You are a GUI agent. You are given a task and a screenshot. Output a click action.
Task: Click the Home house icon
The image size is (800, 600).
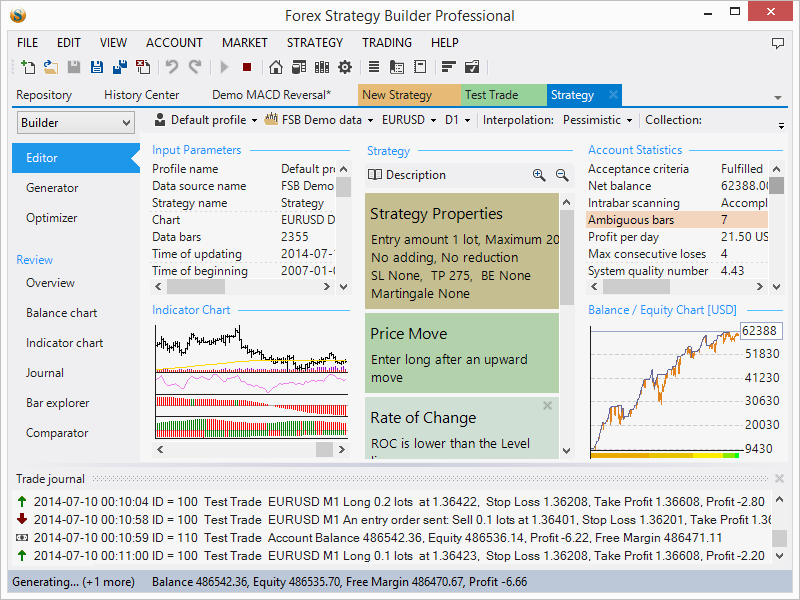point(275,67)
